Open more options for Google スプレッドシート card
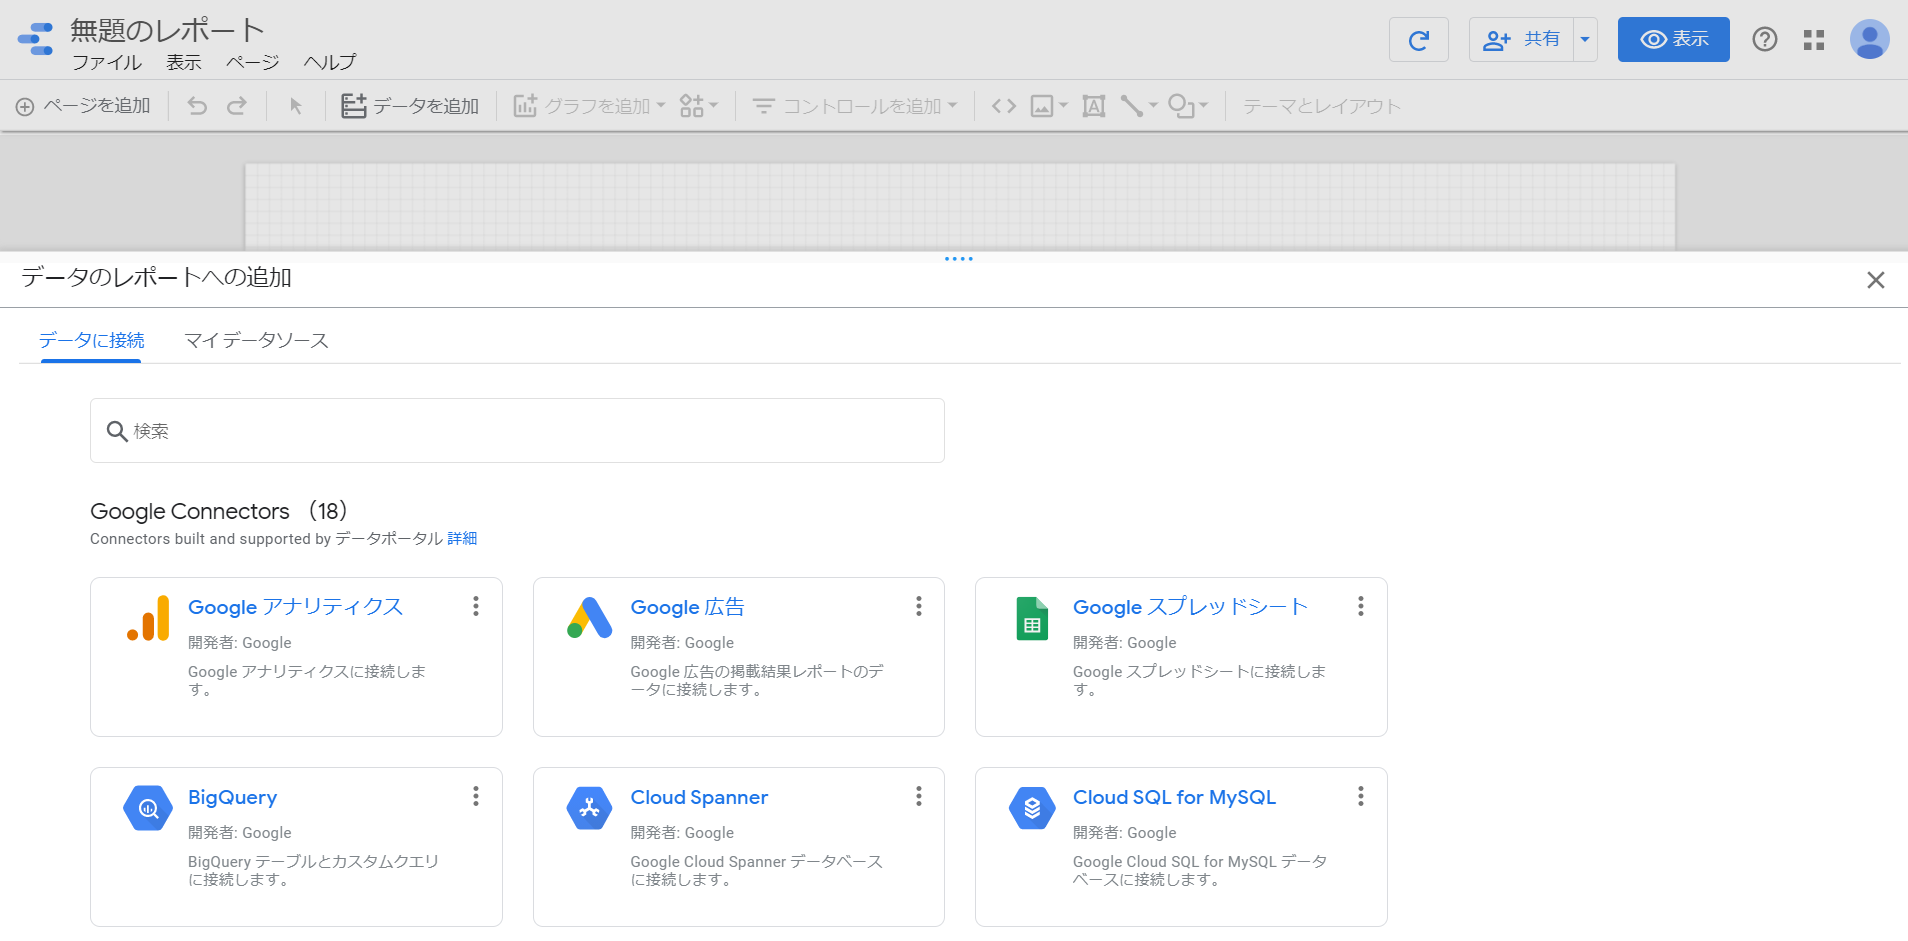The width and height of the screenshot is (1908, 941). tap(1361, 606)
